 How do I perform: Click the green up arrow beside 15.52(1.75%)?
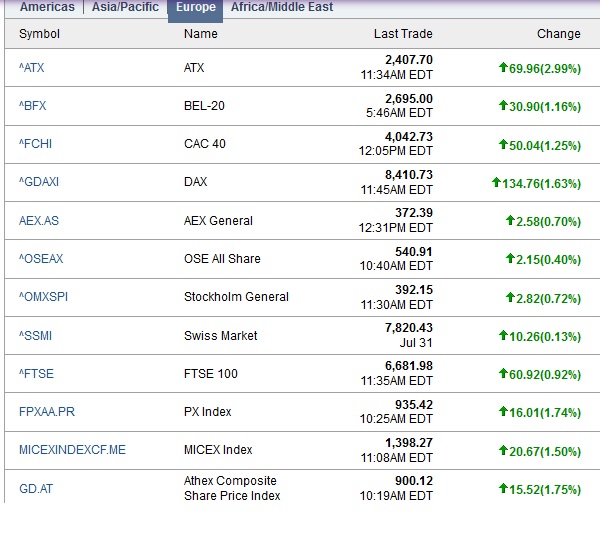[503, 488]
